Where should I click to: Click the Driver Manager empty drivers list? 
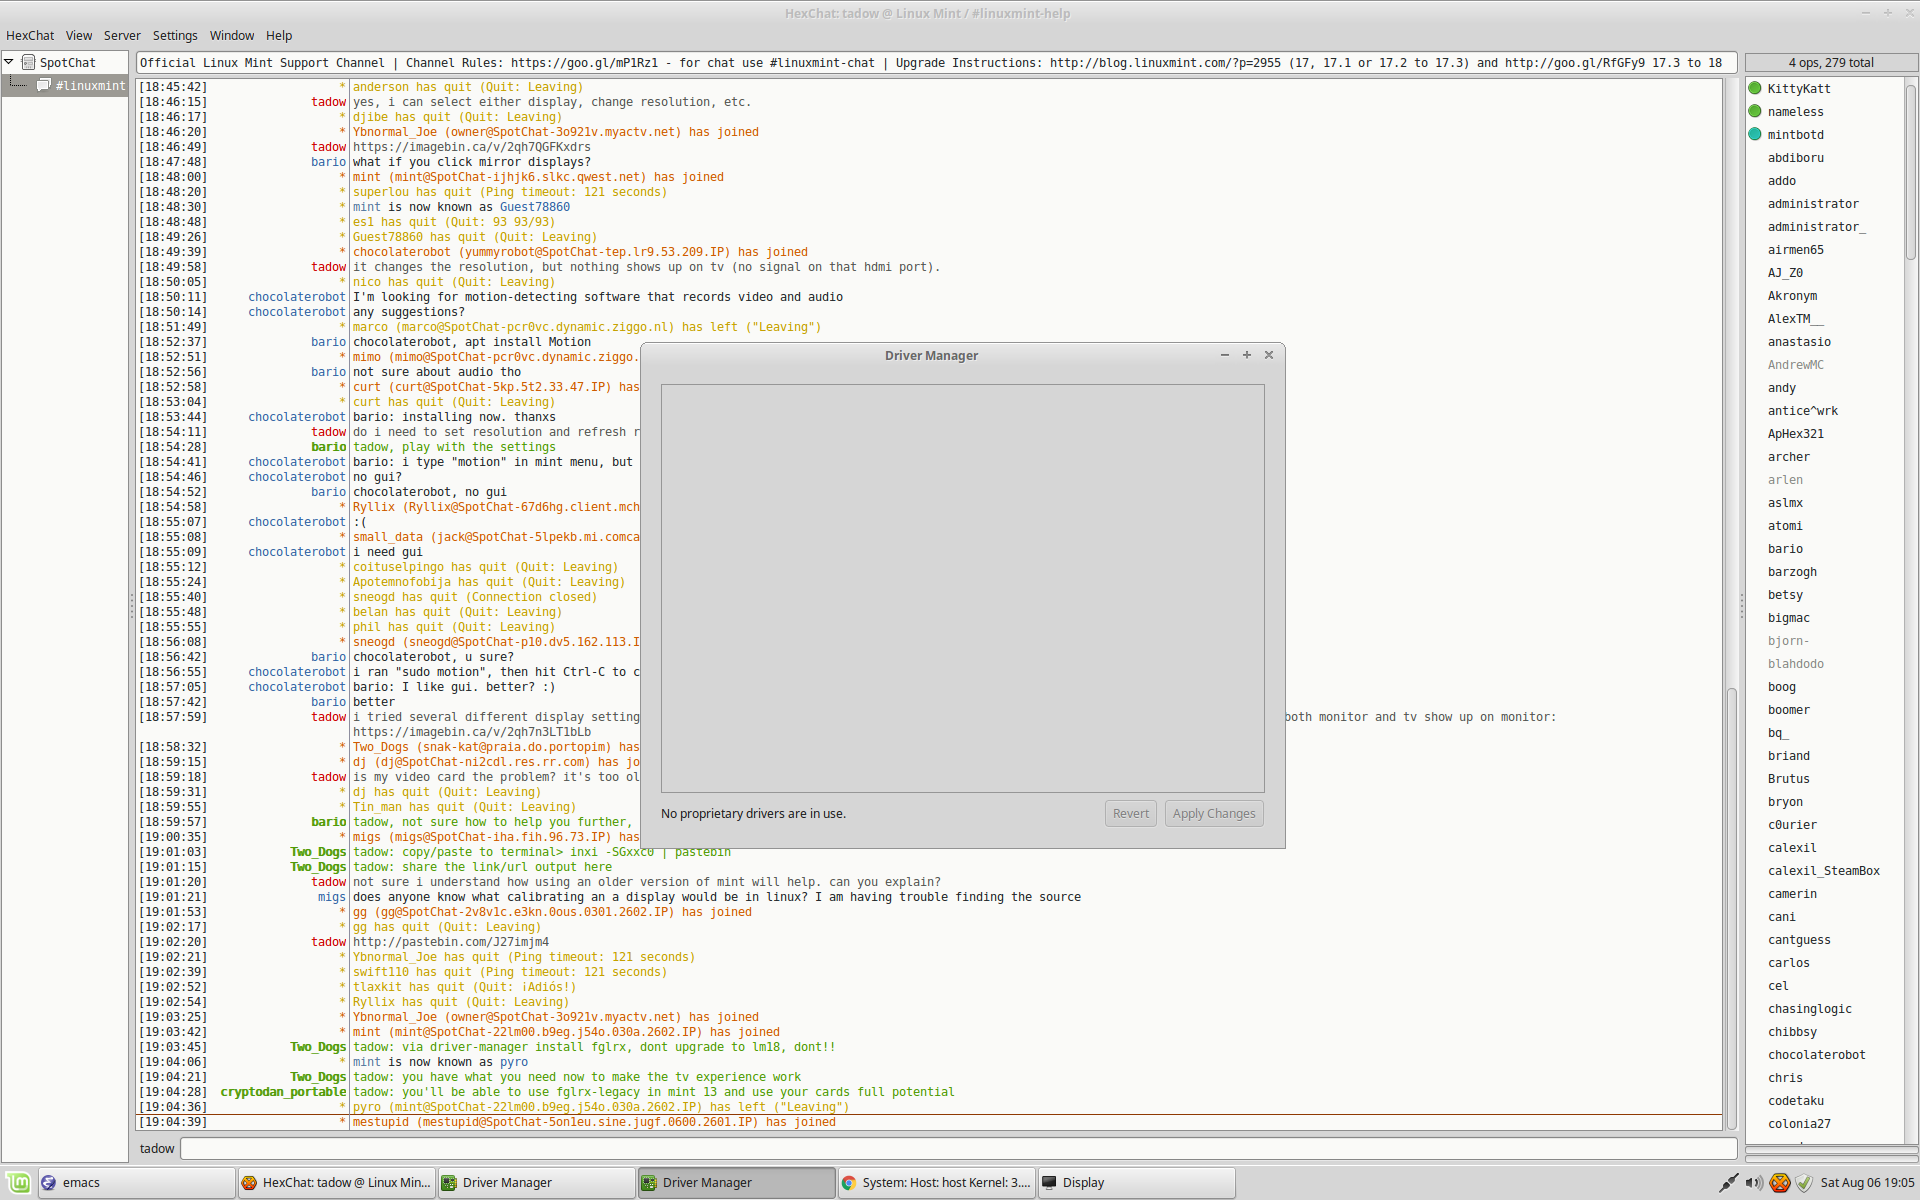point(962,588)
